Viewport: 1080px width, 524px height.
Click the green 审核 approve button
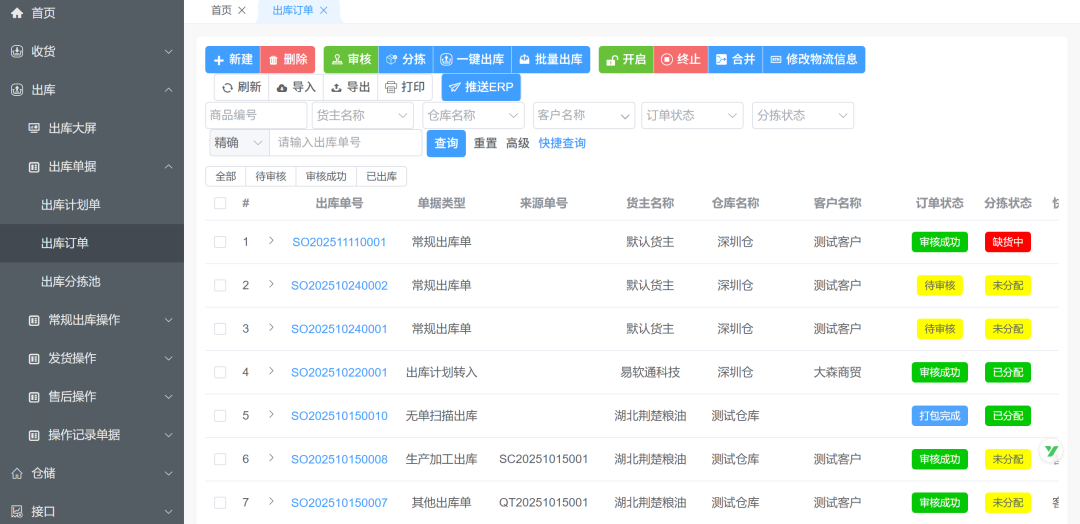(350, 60)
